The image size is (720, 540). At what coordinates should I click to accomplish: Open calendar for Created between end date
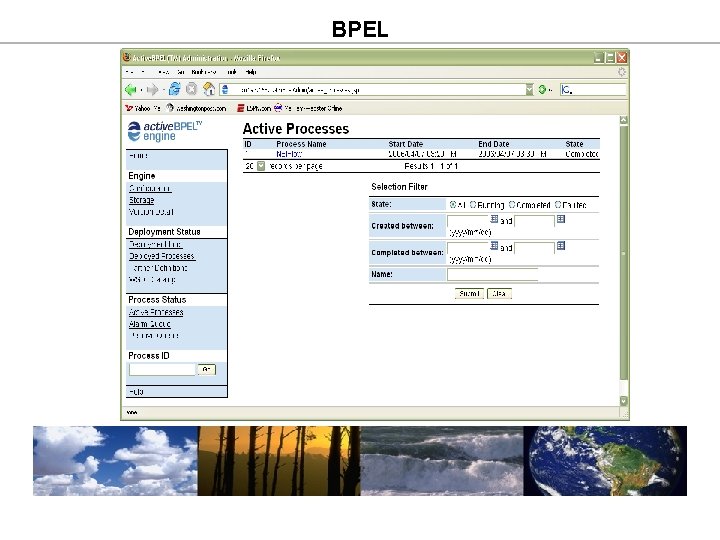(x=561, y=219)
